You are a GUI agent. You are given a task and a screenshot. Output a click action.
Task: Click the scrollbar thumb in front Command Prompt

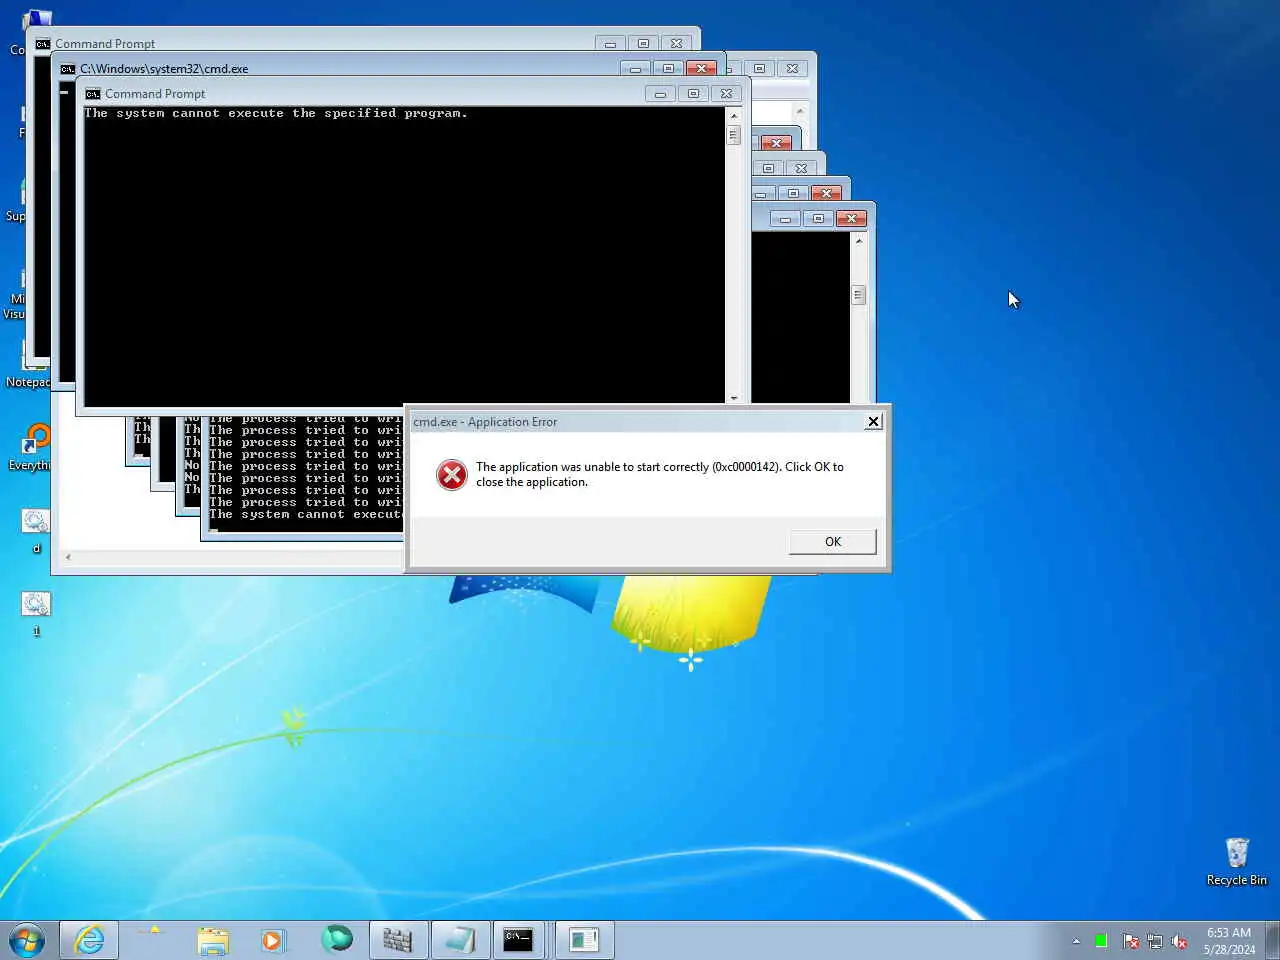733,134
